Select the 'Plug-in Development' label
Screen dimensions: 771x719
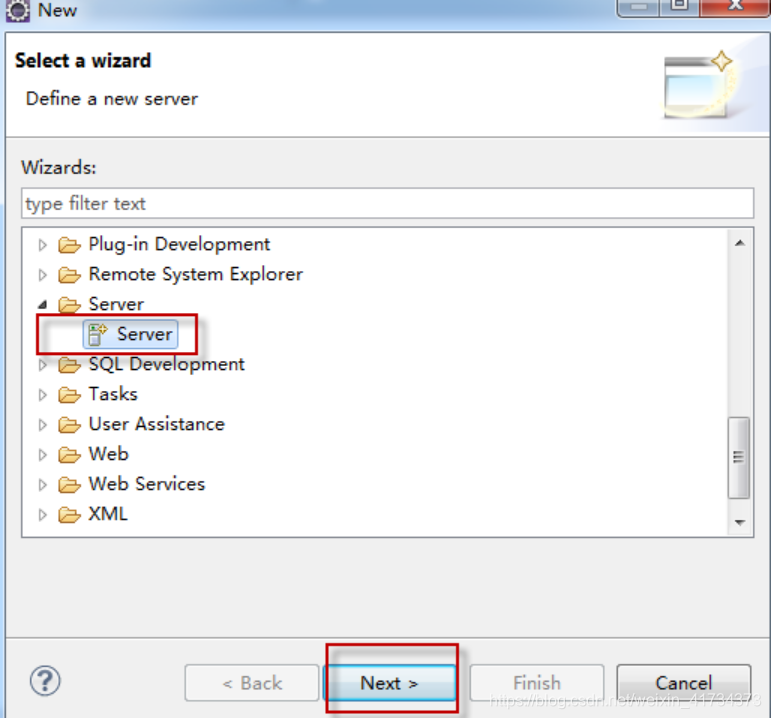pyautogui.click(x=179, y=244)
